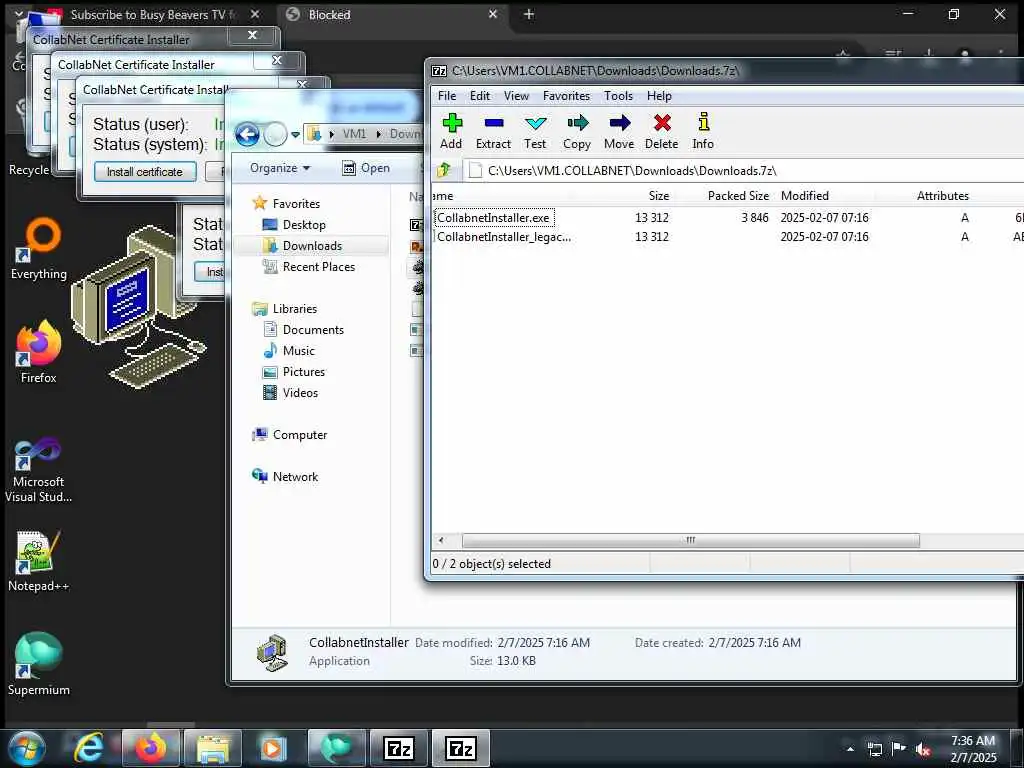
Task: Click VM1 in the Explorer breadcrumb
Action: [x=354, y=134]
